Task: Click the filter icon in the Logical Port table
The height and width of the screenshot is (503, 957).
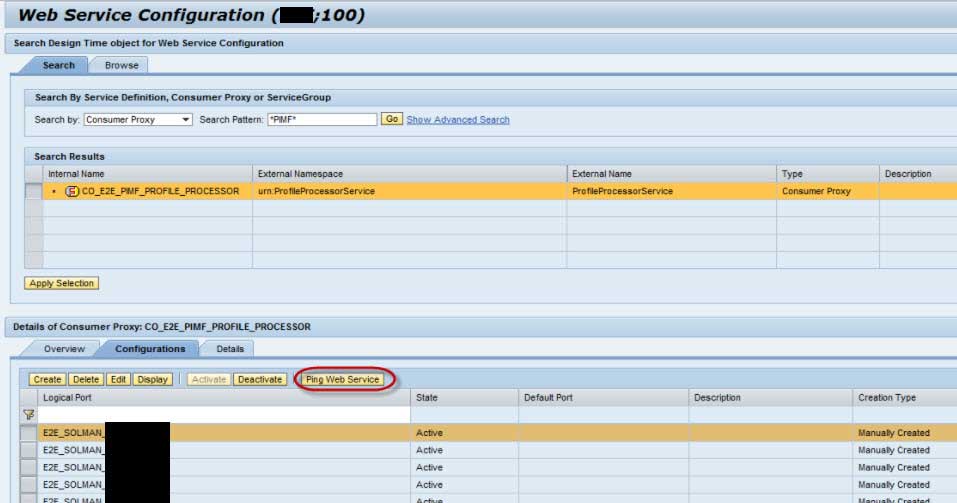Action: 29,414
